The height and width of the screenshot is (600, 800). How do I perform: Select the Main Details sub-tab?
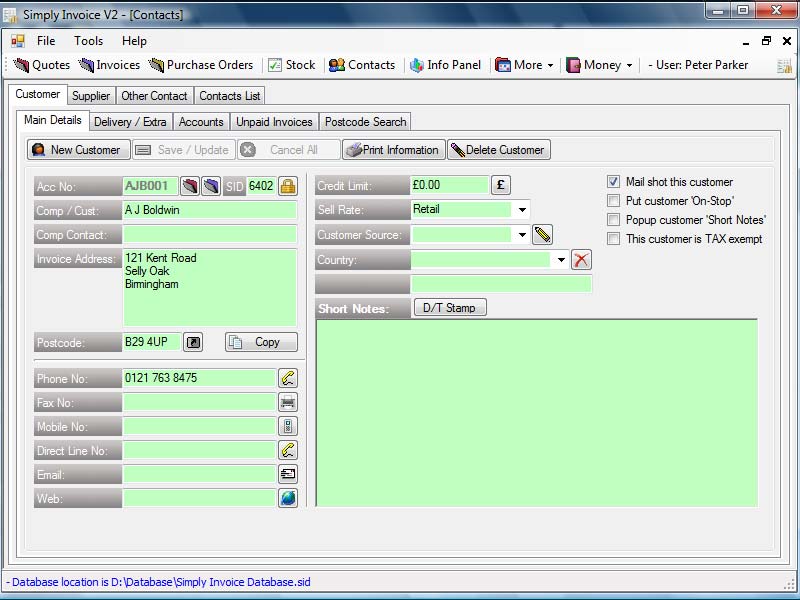coord(53,120)
